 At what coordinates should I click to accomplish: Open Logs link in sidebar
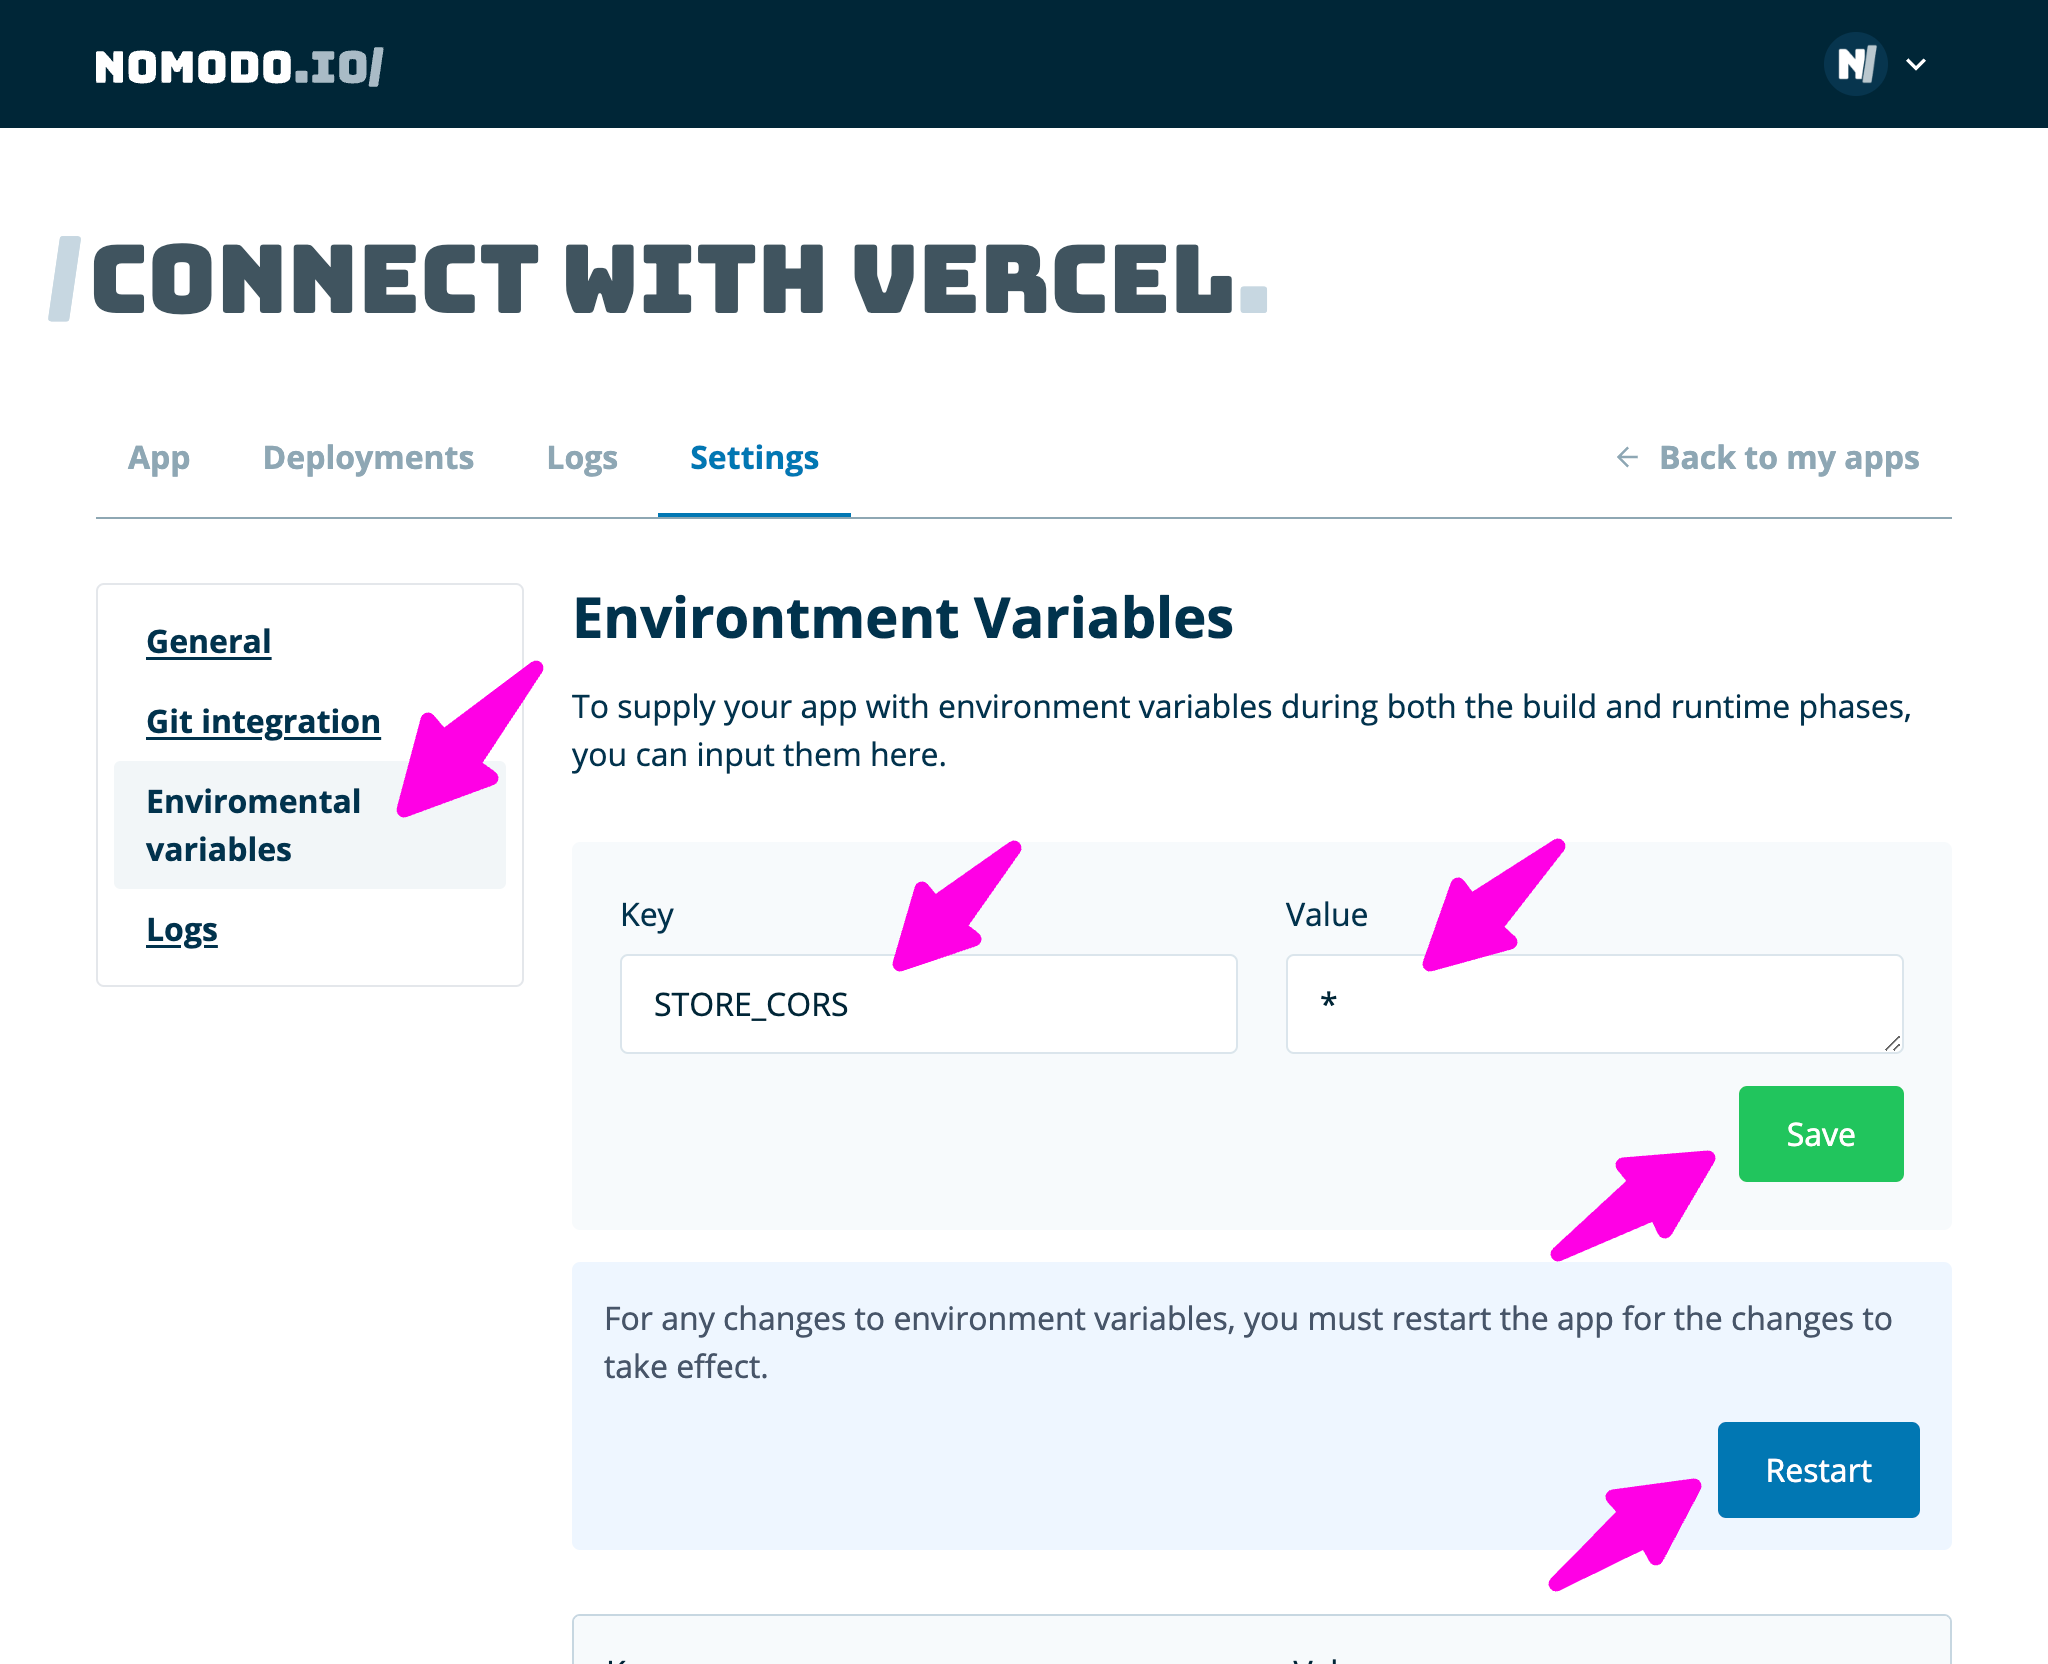pos(181,930)
